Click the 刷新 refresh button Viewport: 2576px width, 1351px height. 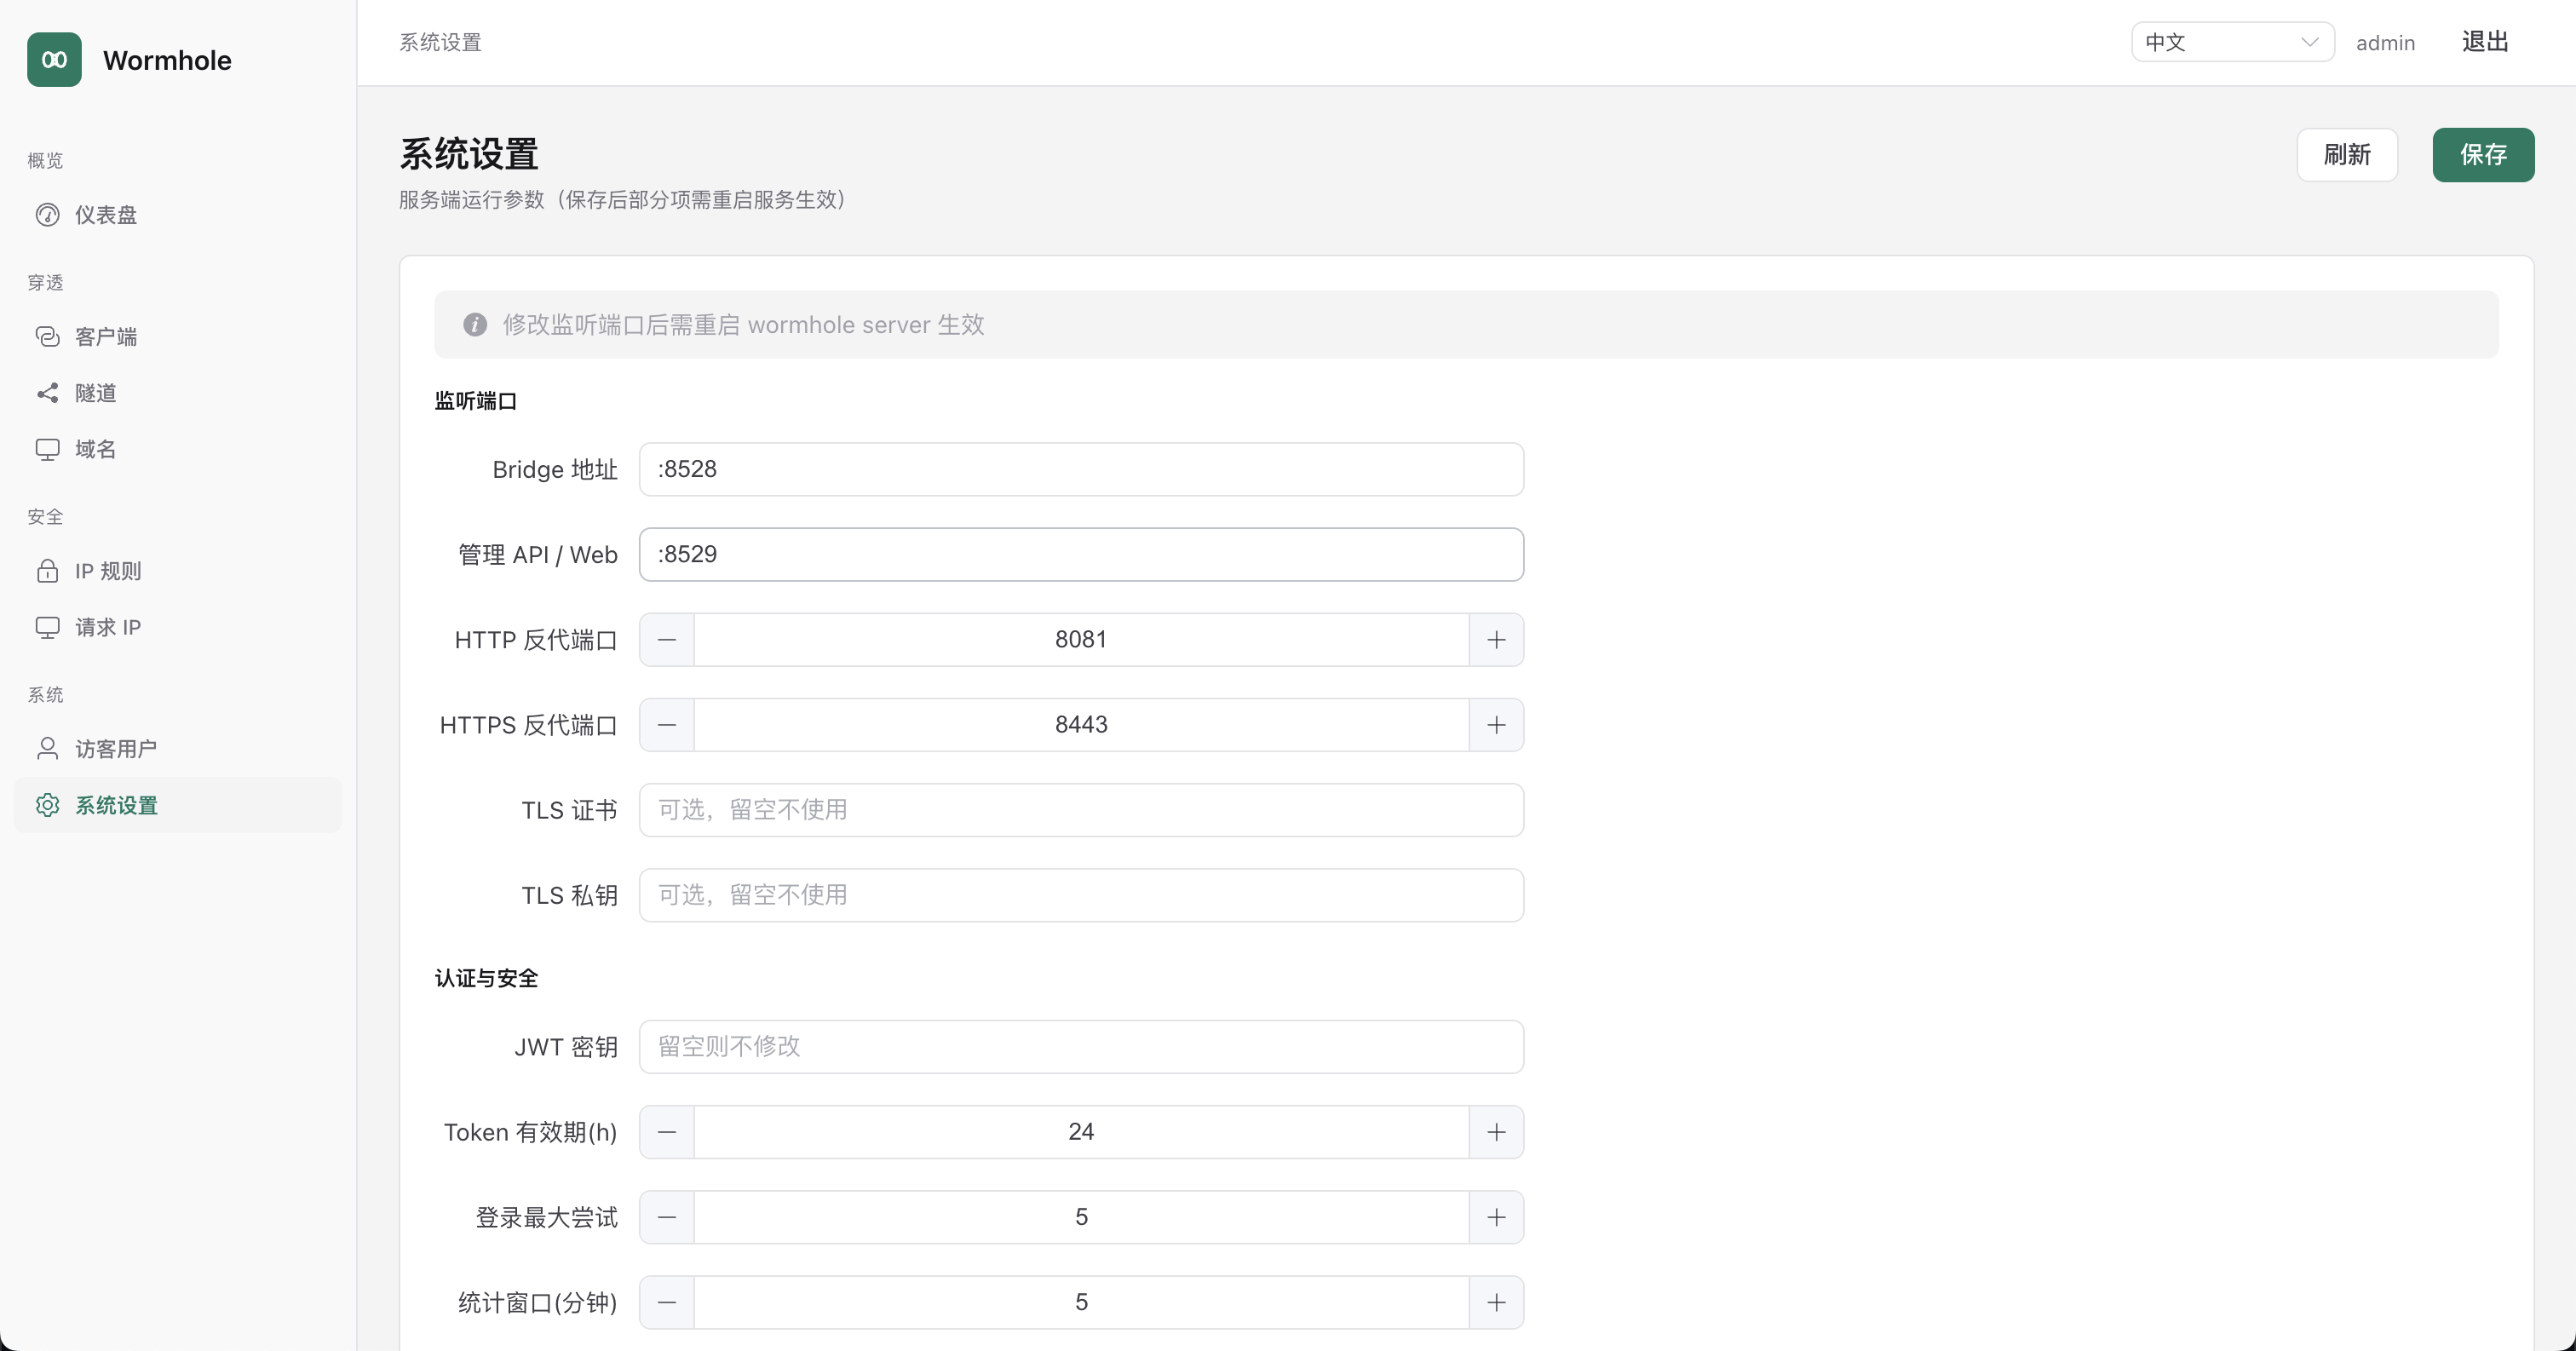[2347, 155]
